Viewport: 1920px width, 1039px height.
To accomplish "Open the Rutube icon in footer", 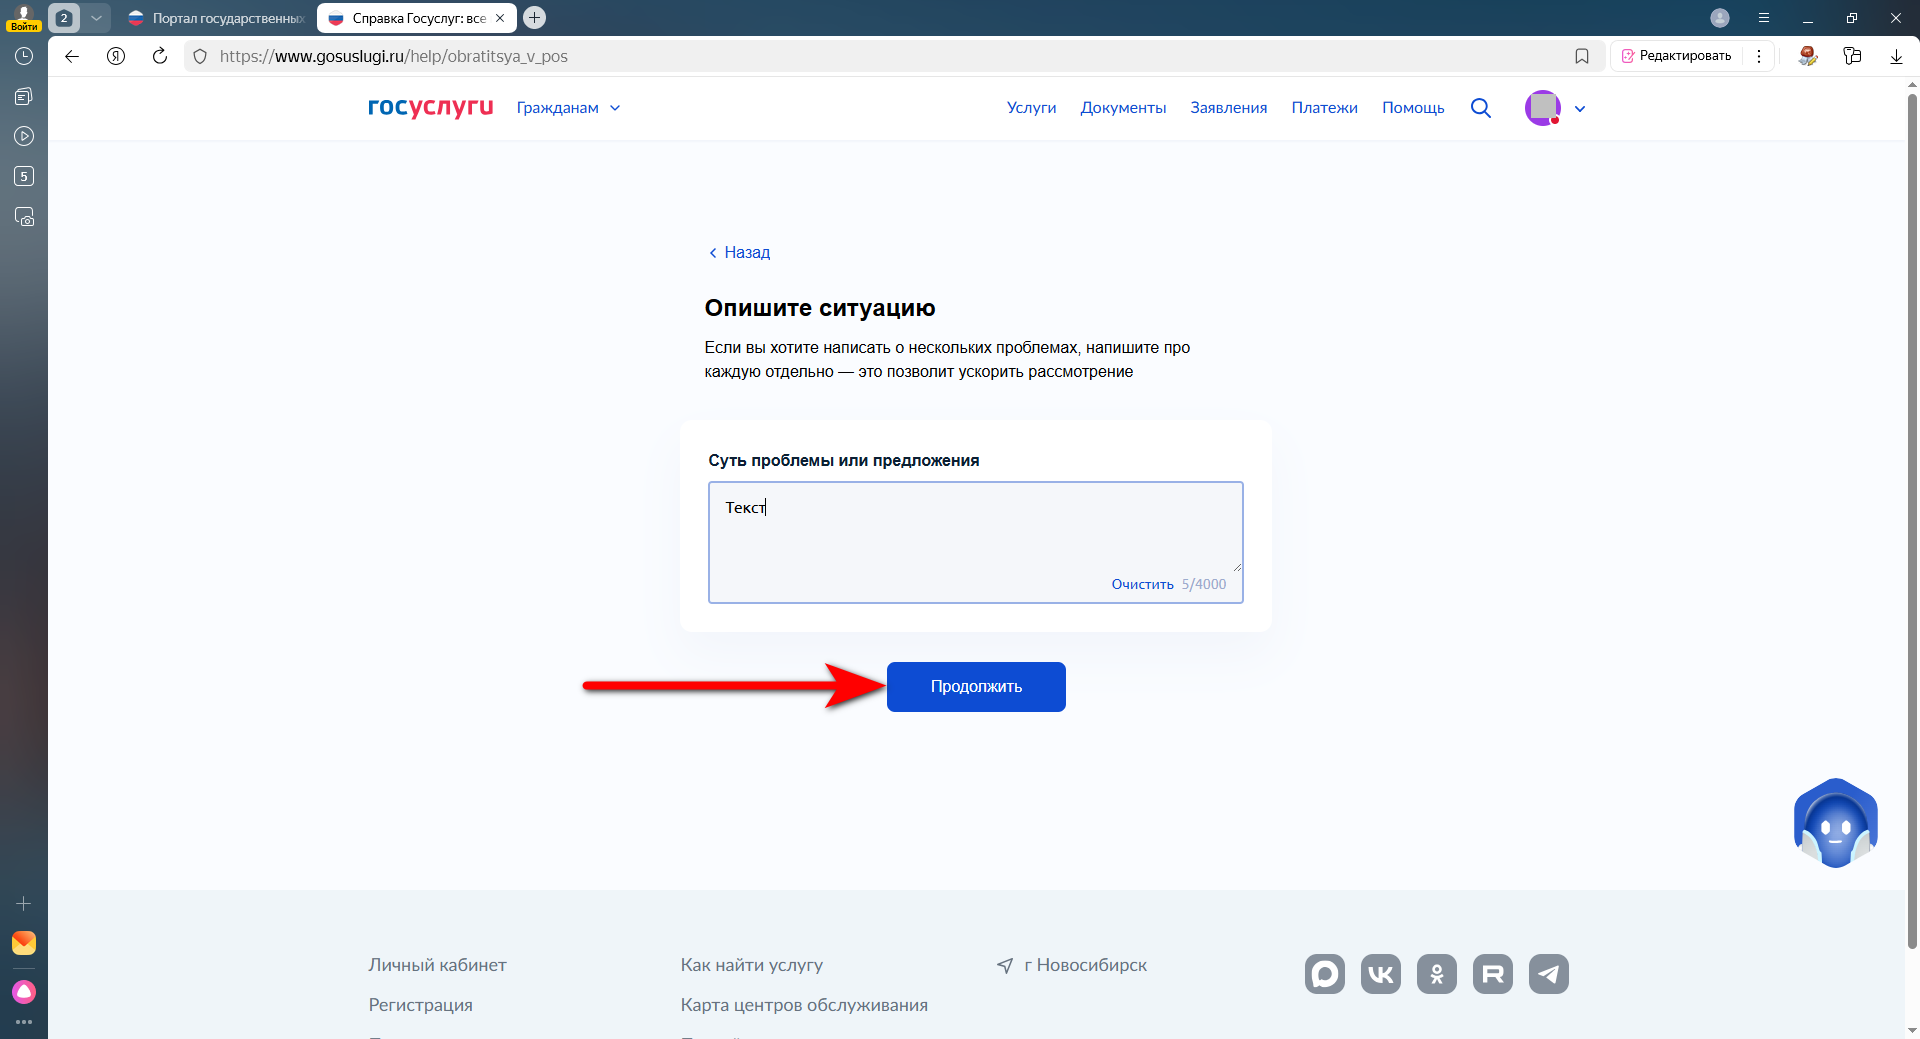I will tap(1492, 974).
